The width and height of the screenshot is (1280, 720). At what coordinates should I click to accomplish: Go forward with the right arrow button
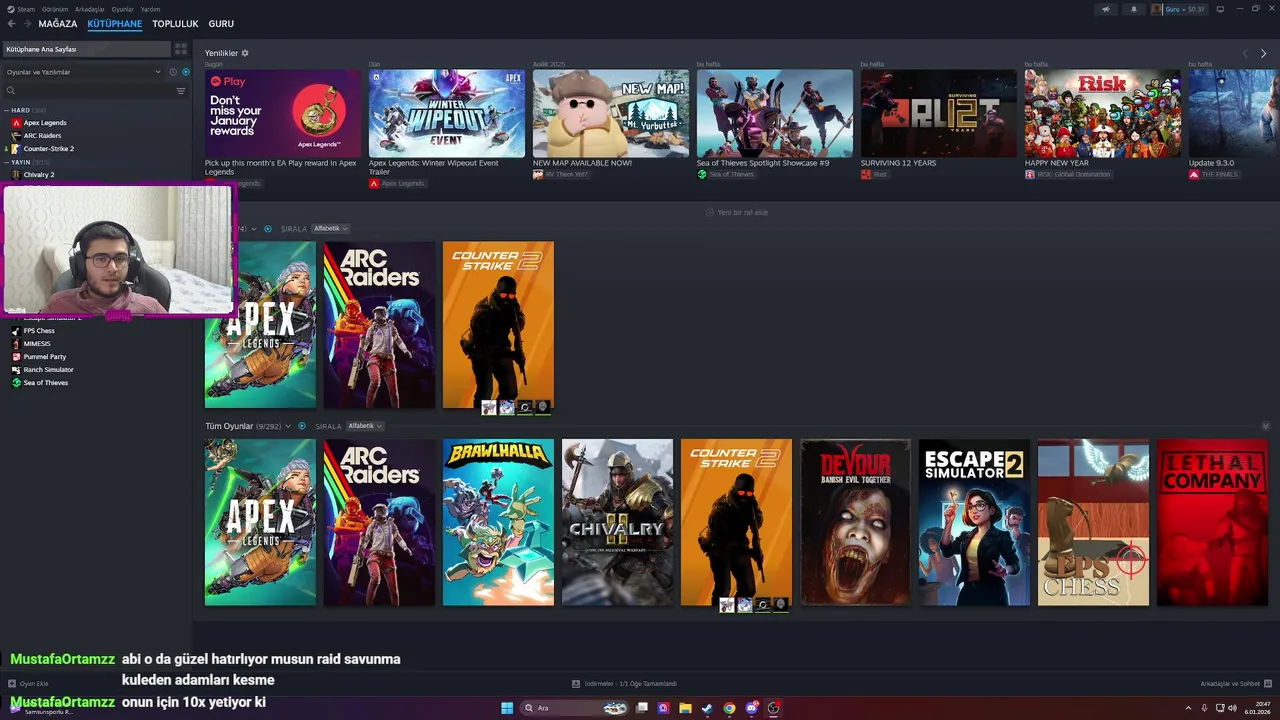(x=27, y=23)
